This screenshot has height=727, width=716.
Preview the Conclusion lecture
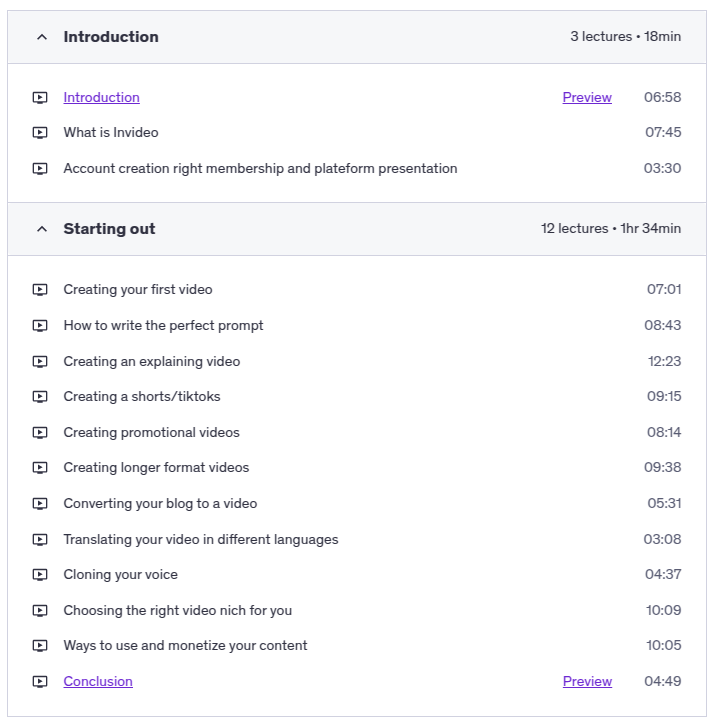coord(587,682)
